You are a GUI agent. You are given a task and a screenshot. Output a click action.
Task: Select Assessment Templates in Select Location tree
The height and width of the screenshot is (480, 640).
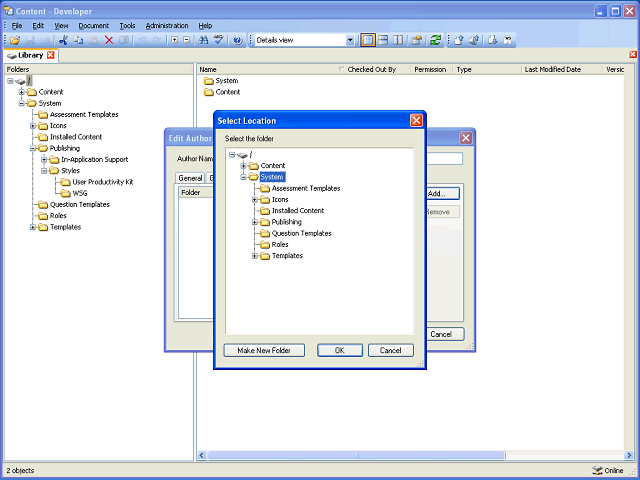coord(306,188)
